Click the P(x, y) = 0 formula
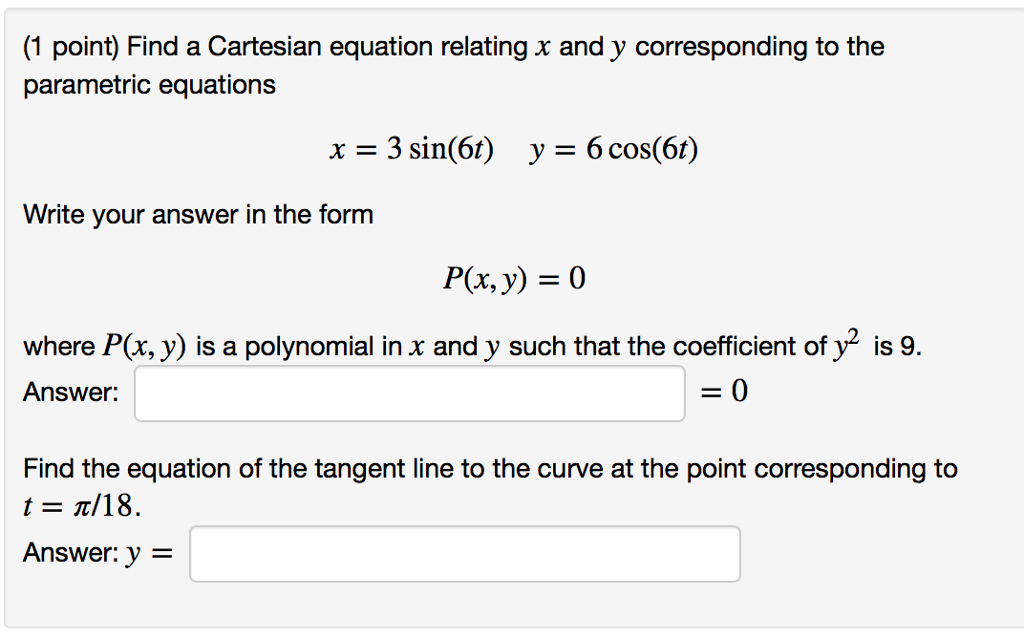 pyautogui.click(x=512, y=279)
